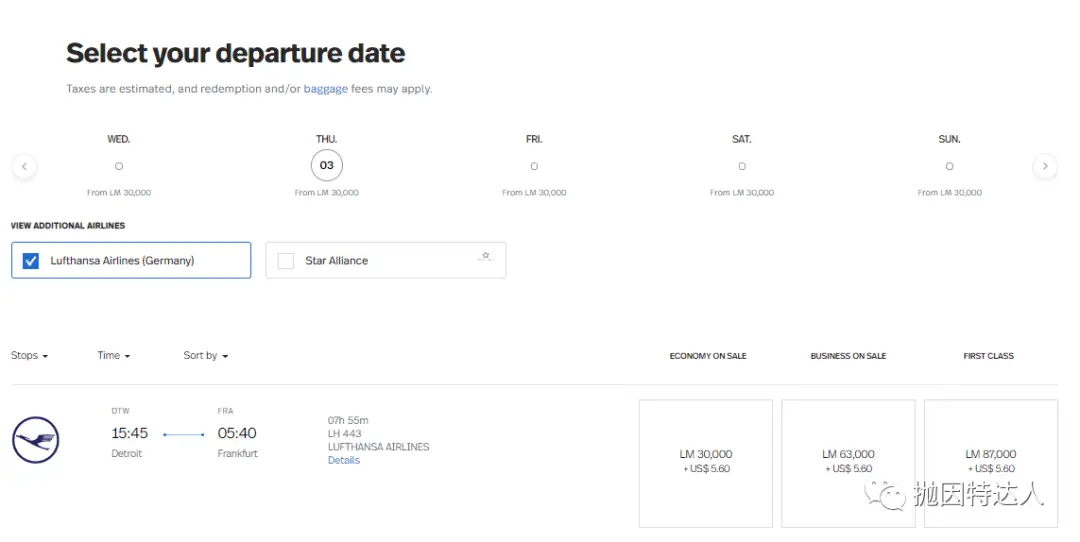
Task: Click the Star Alliance star icon
Action: pos(486,257)
